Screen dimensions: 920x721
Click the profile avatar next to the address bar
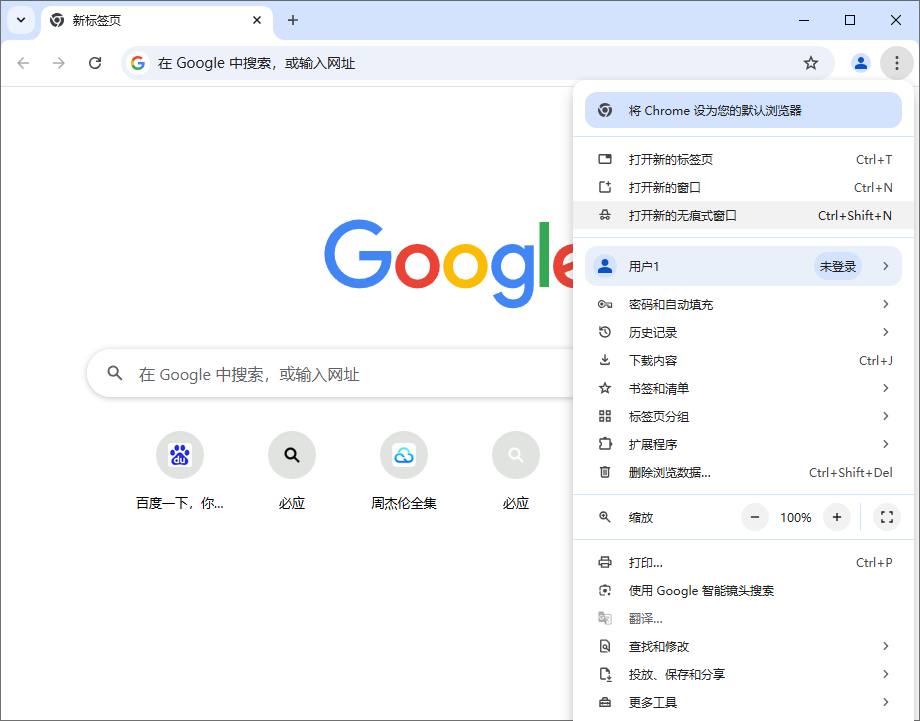[x=860, y=62]
